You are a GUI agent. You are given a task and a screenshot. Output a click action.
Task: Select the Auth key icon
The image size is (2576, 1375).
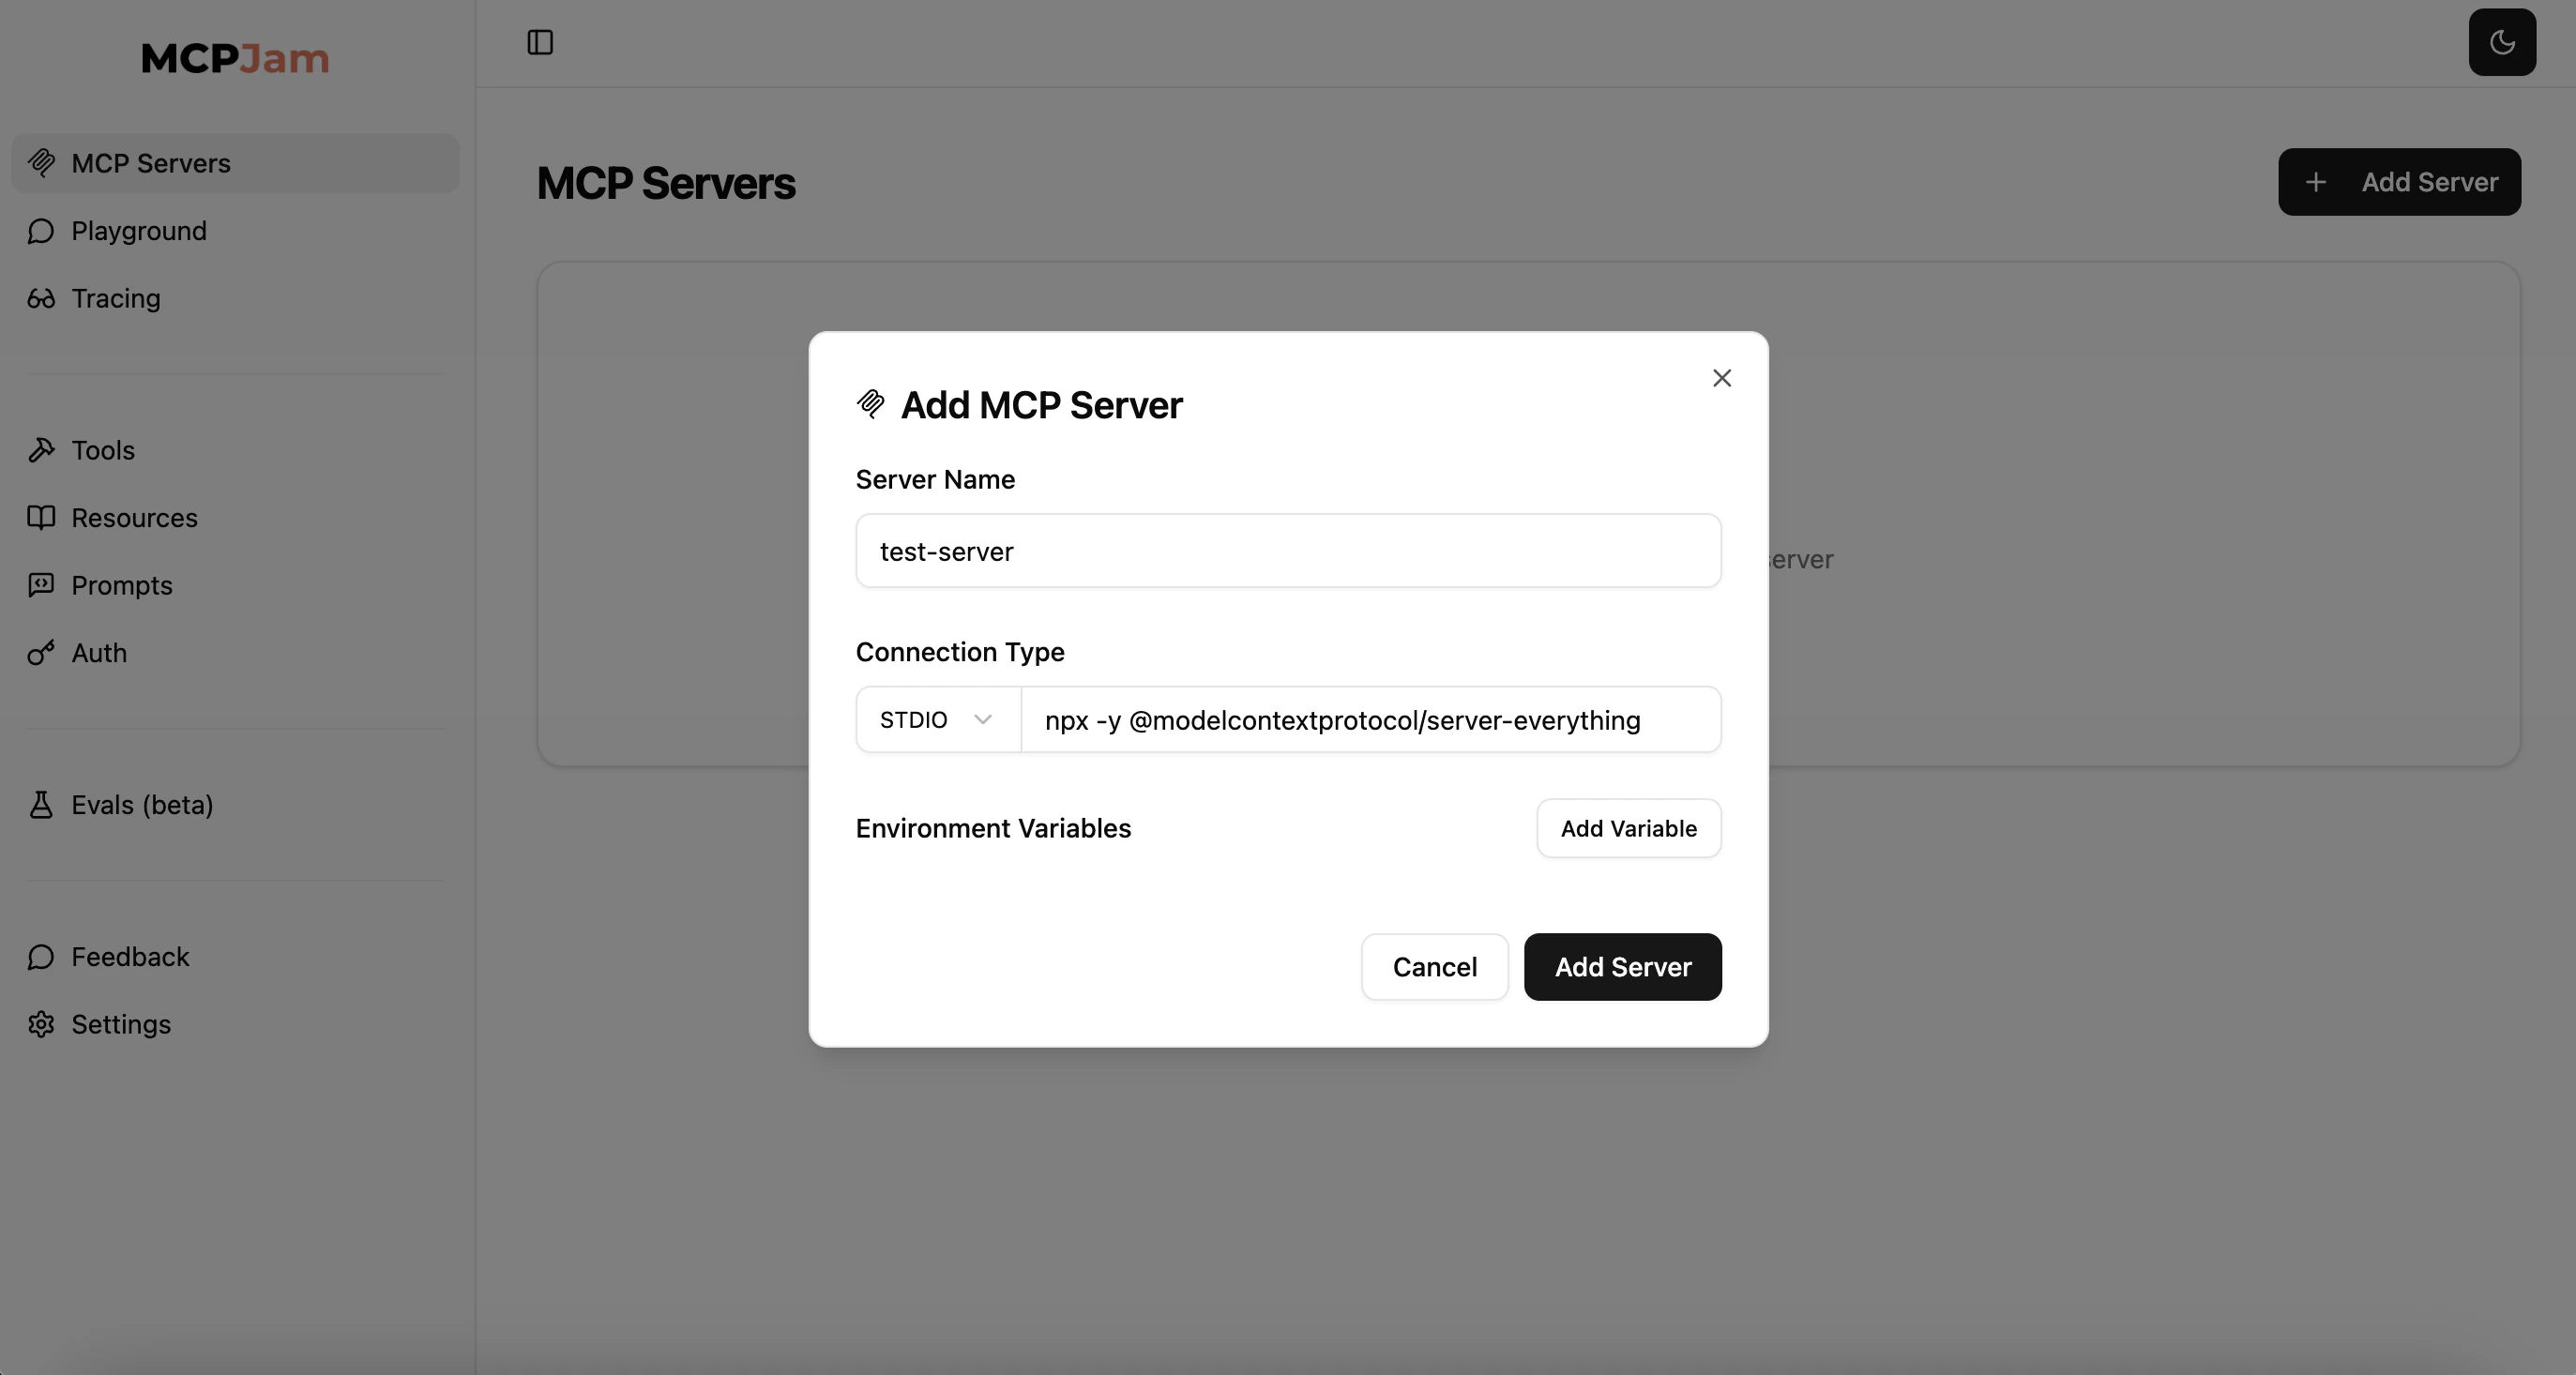coord(41,652)
